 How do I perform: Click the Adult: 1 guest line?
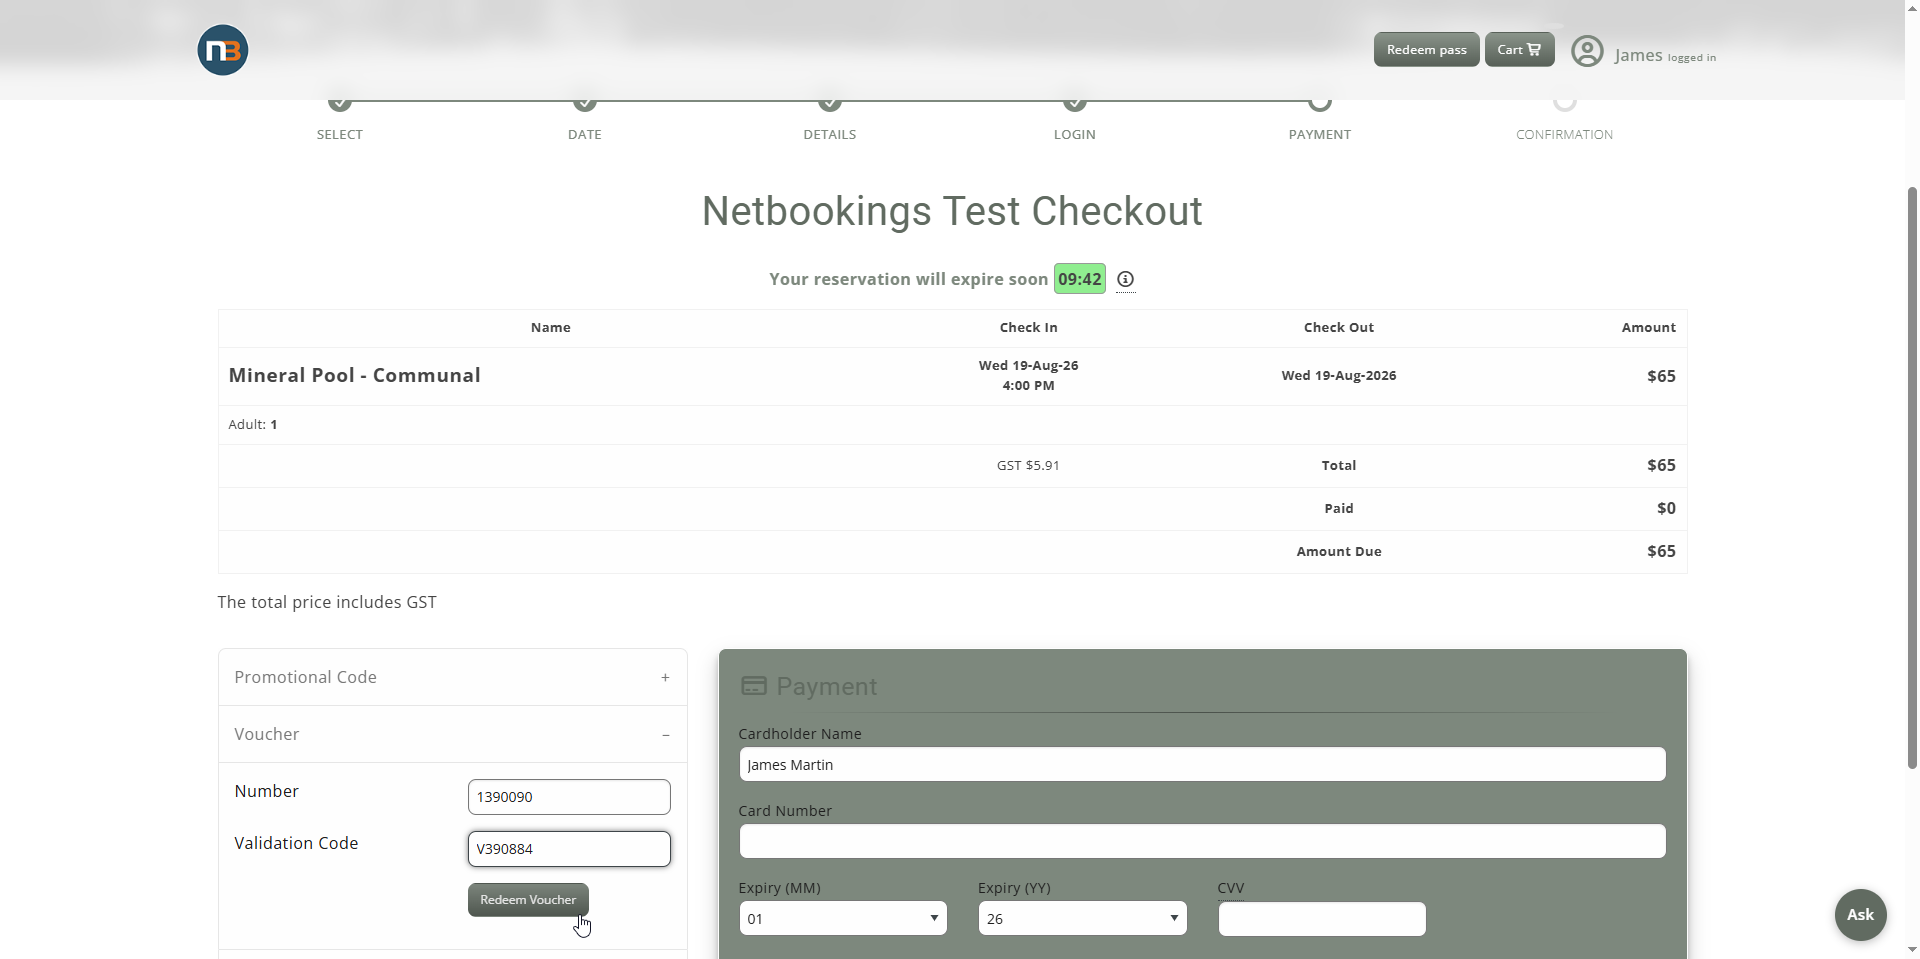coord(253,424)
